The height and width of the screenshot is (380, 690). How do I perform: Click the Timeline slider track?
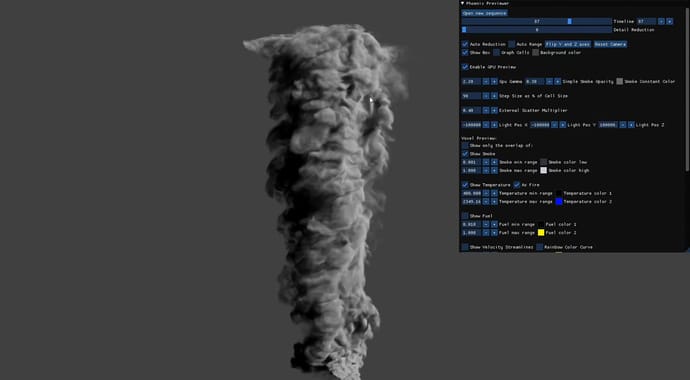537,21
